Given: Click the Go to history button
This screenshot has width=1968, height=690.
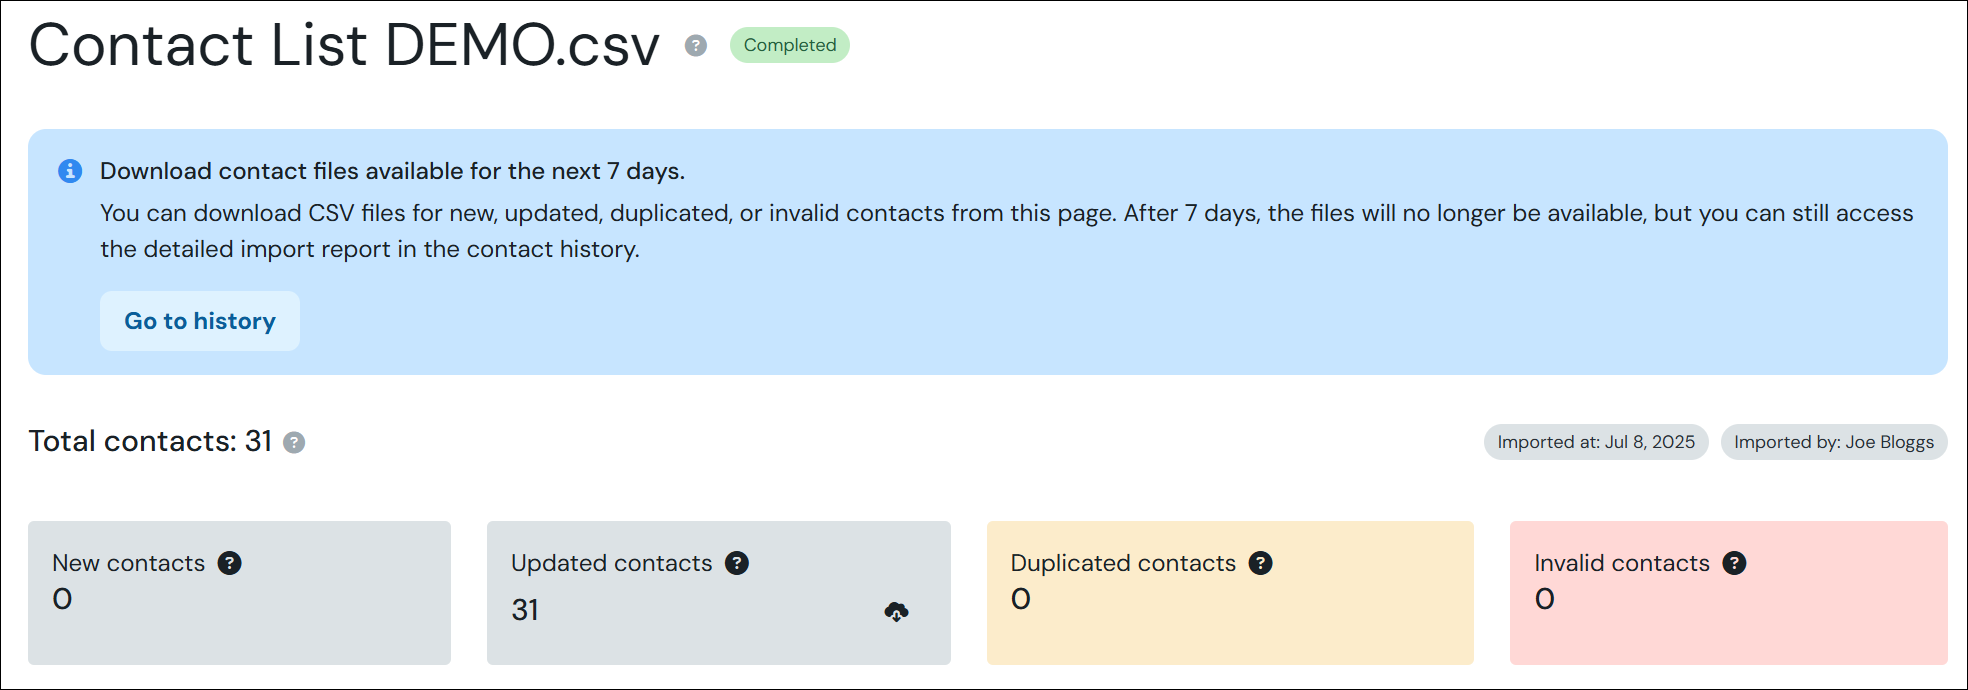Looking at the screenshot, I should click(x=199, y=321).
